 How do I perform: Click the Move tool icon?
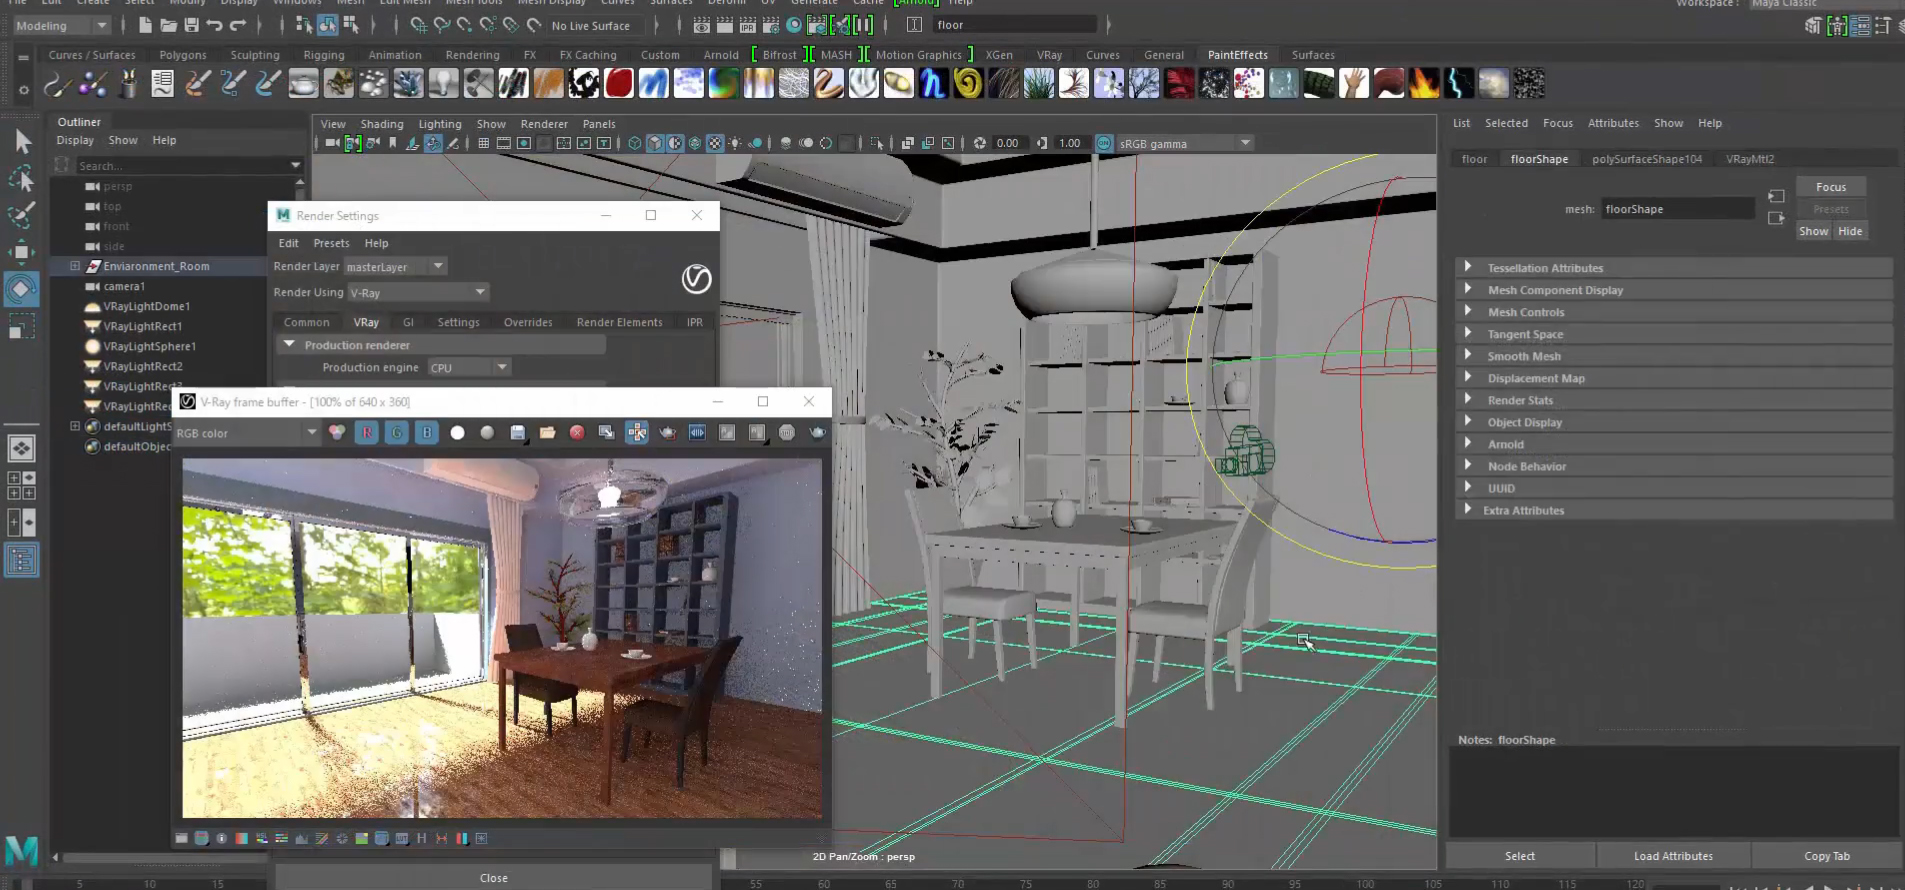pyautogui.click(x=21, y=251)
